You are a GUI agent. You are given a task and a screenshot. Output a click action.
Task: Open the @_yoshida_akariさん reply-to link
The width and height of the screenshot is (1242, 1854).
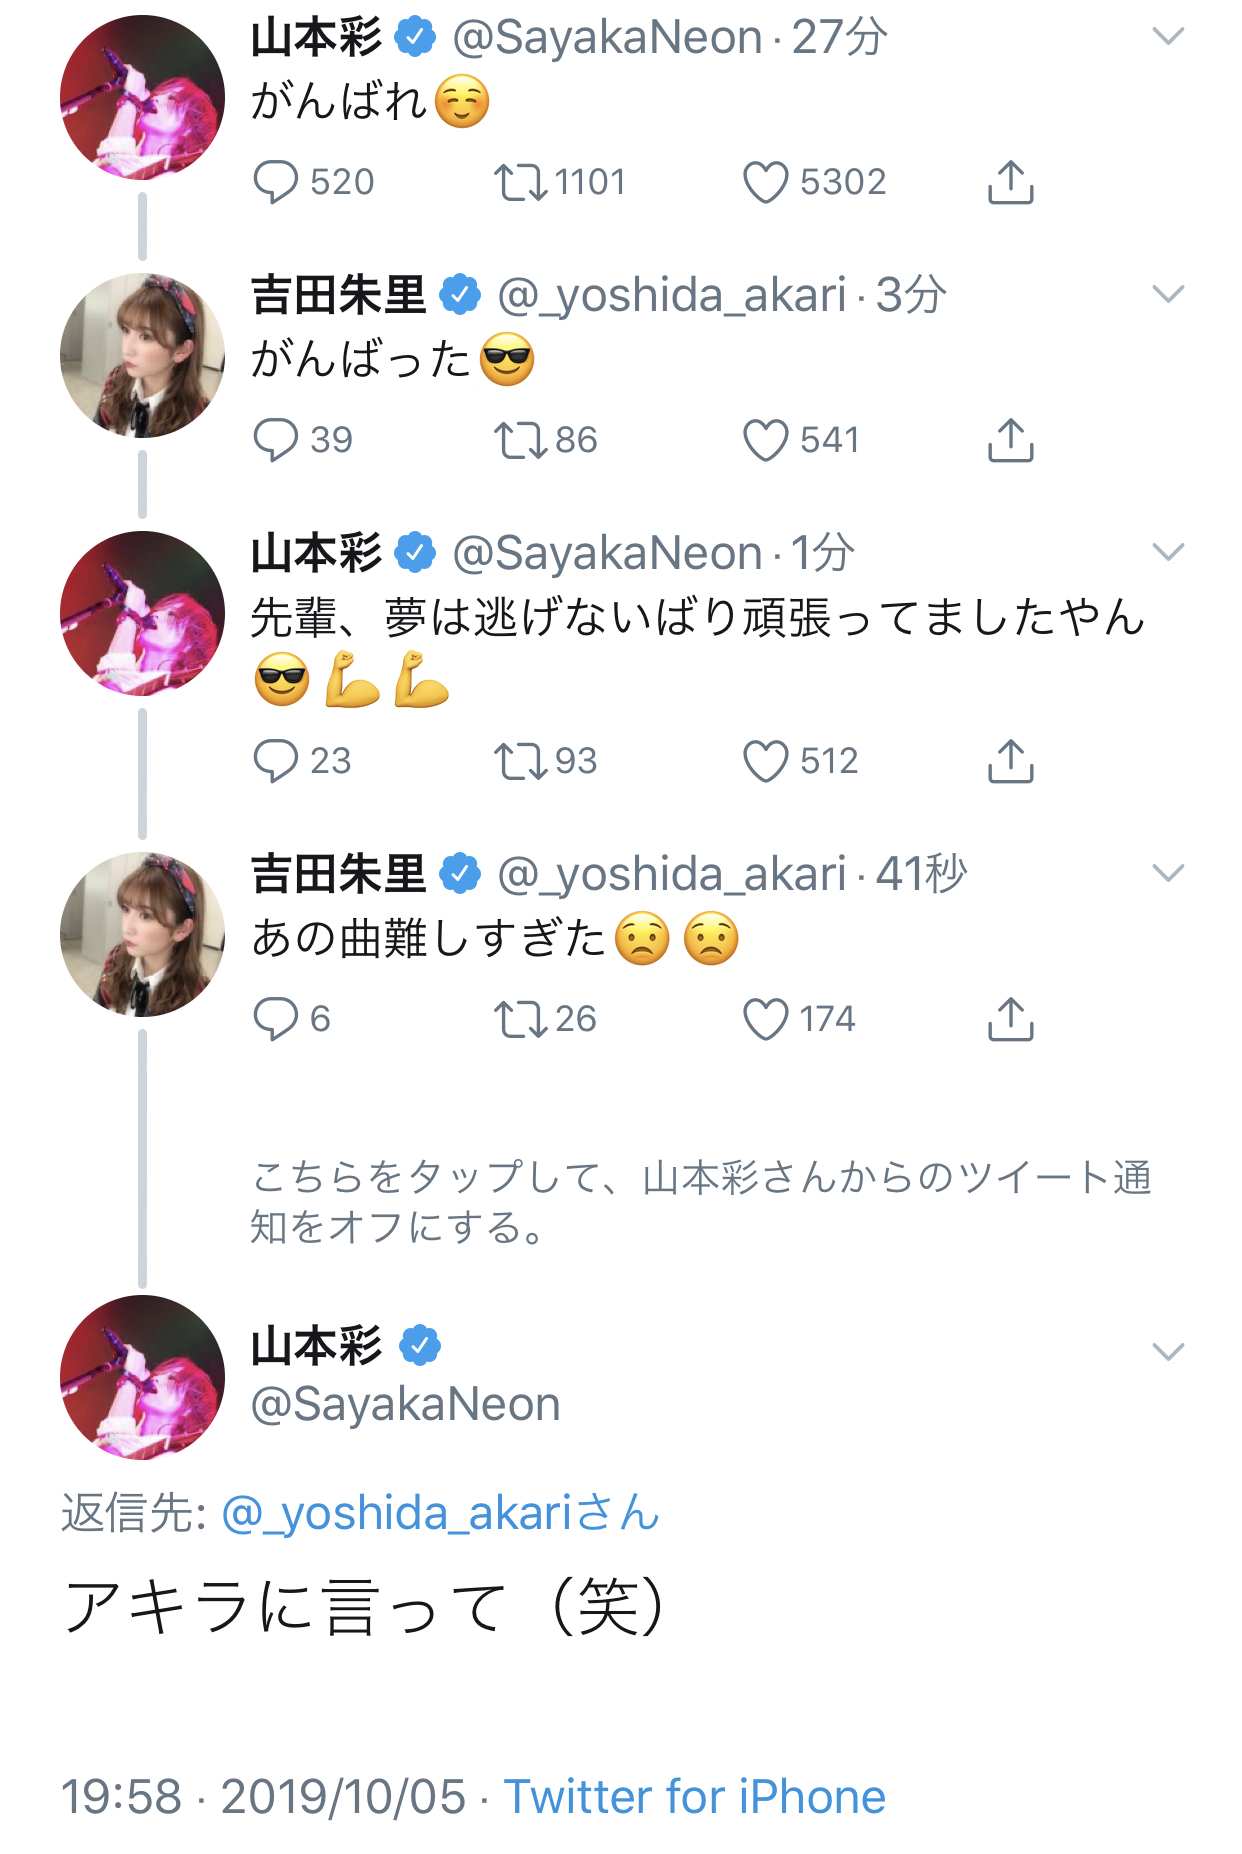(440, 1513)
